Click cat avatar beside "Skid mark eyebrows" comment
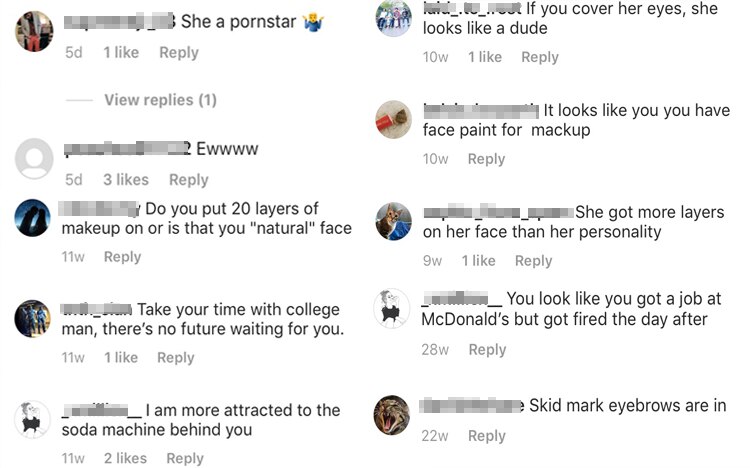The image size is (750, 468). point(393,414)
